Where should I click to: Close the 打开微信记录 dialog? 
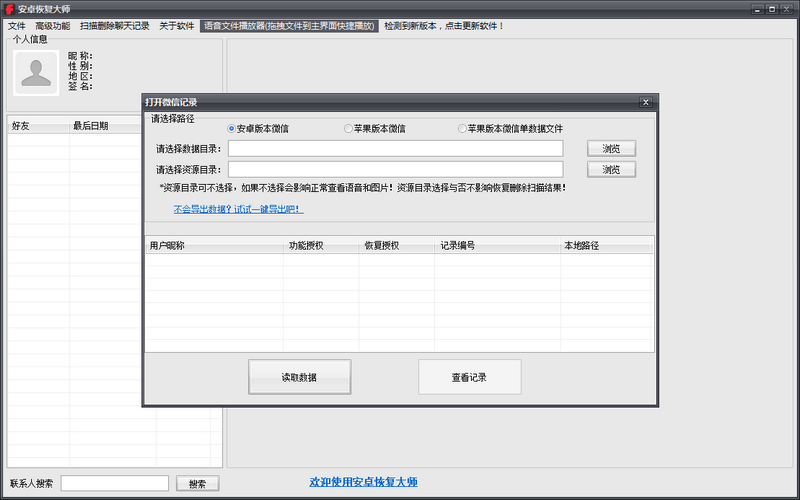coord(646,102)
